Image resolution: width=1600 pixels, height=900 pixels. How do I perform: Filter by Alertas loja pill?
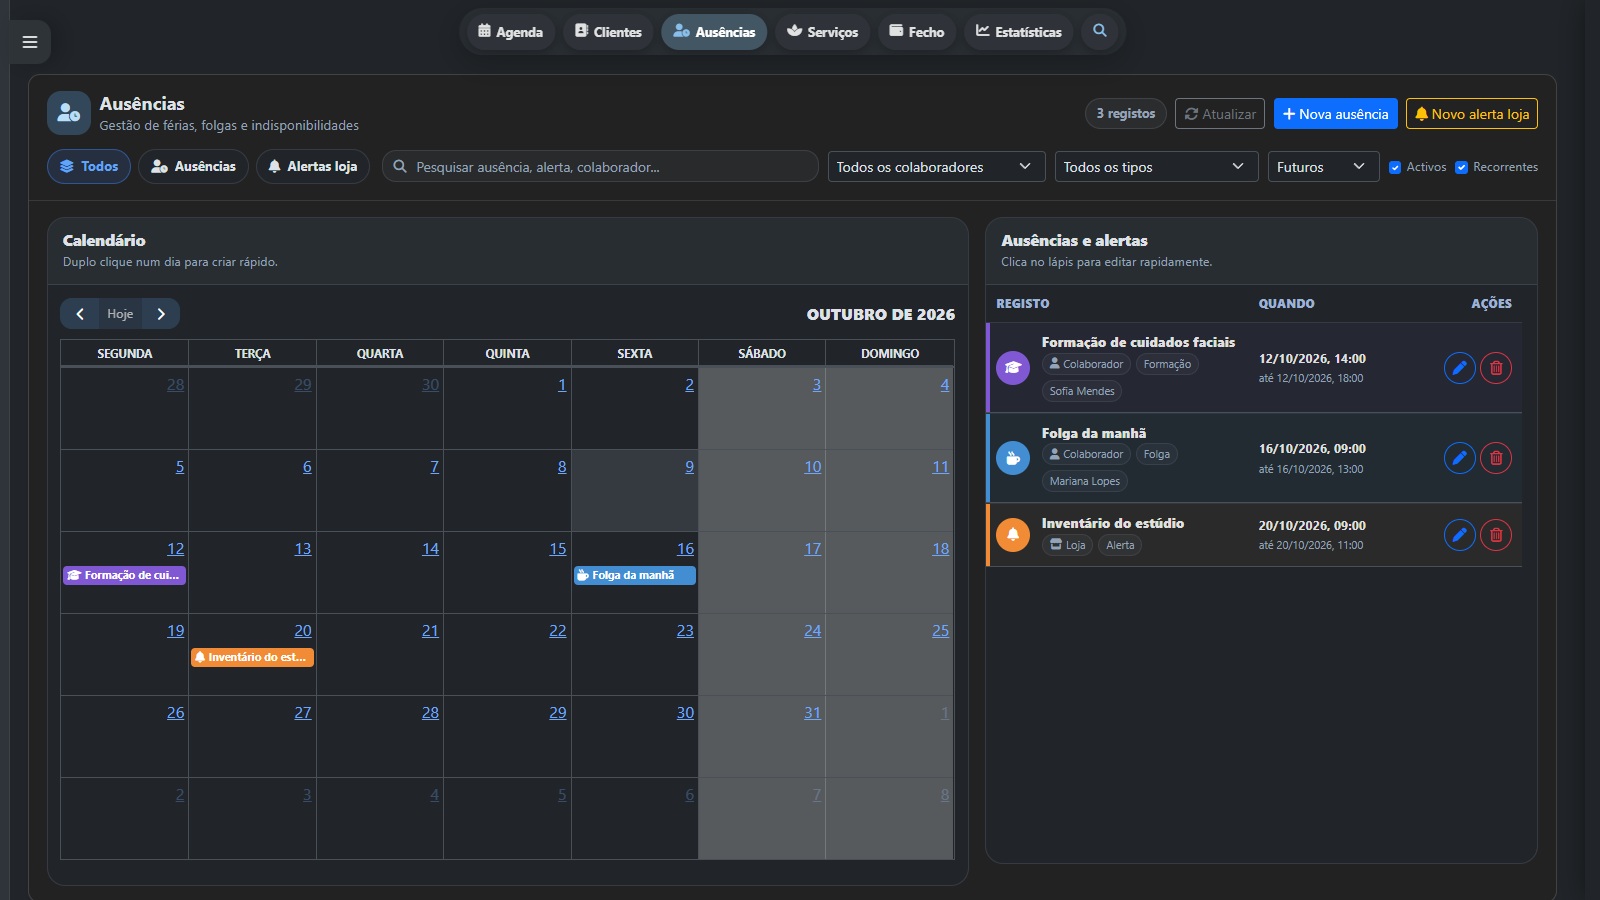[x=313, y=166]
